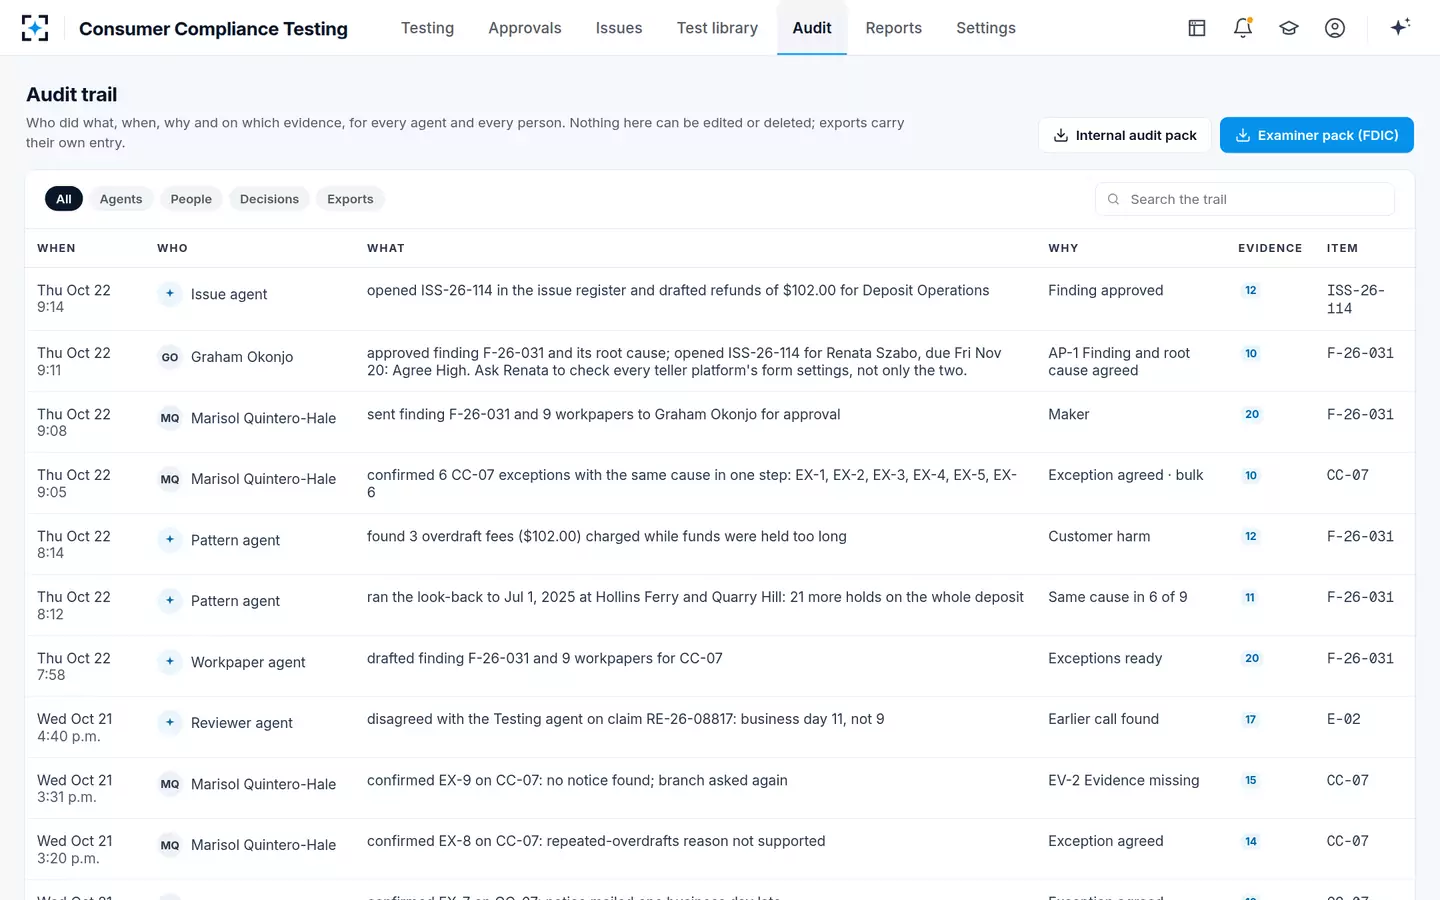1440x900 pixels.
Task: Open evidence badge 15 on the EX-9 row
Action: (x=1251, y=781)
